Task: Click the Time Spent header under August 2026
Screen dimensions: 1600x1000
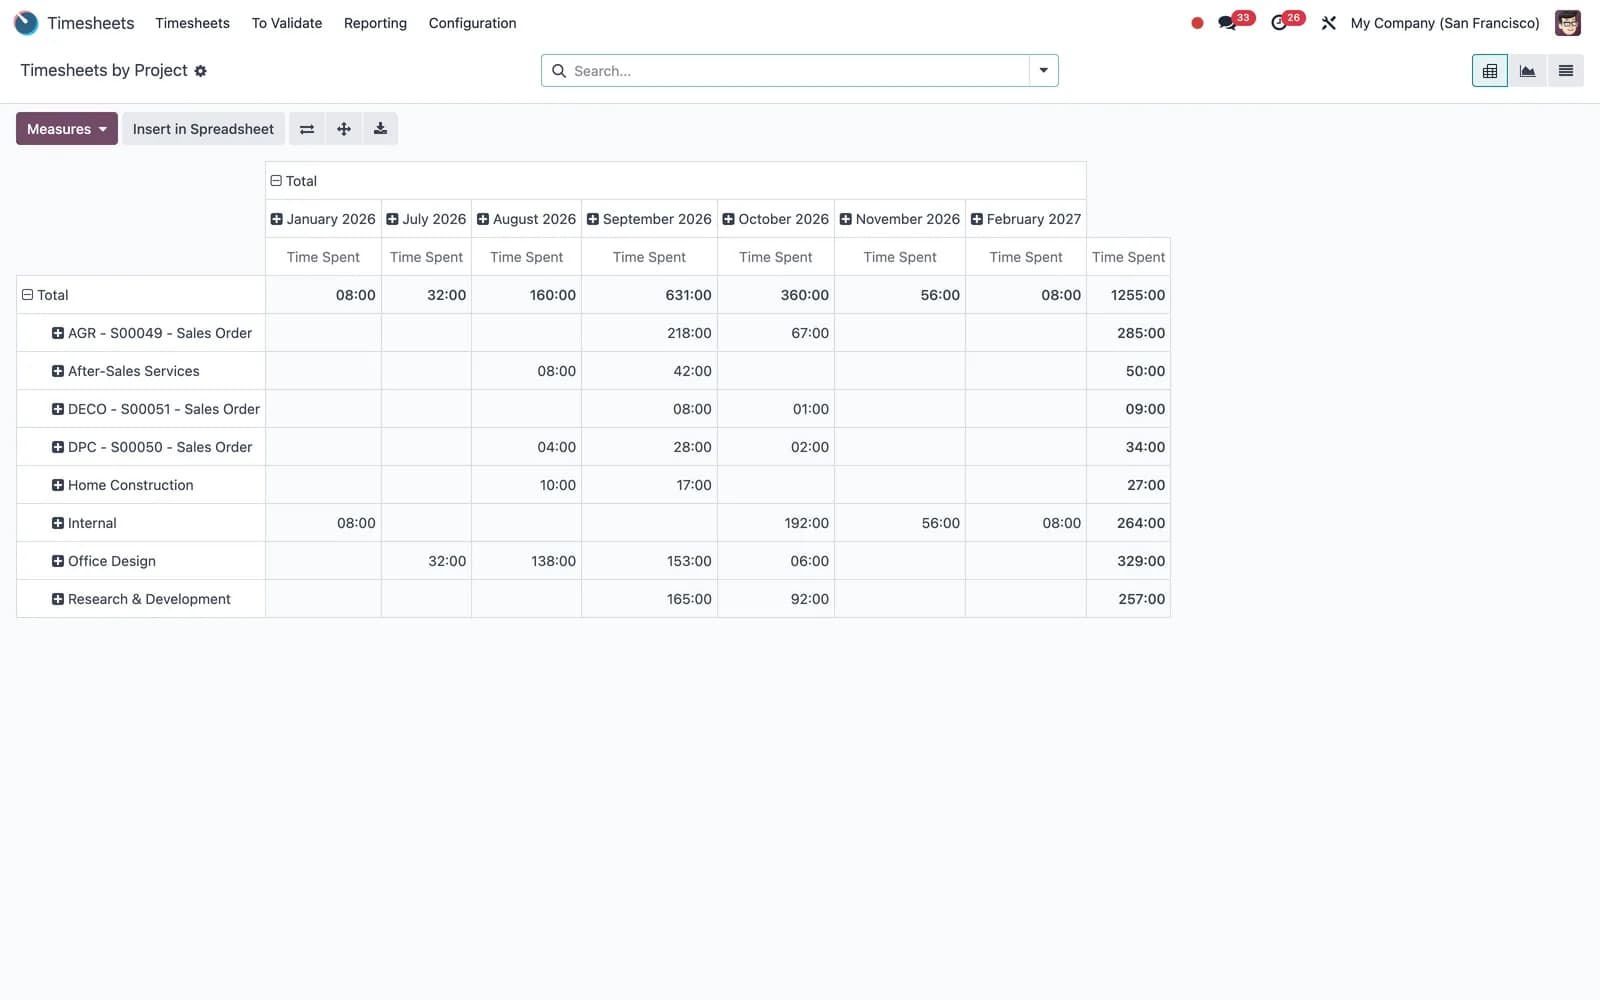Action: point(527,257)
